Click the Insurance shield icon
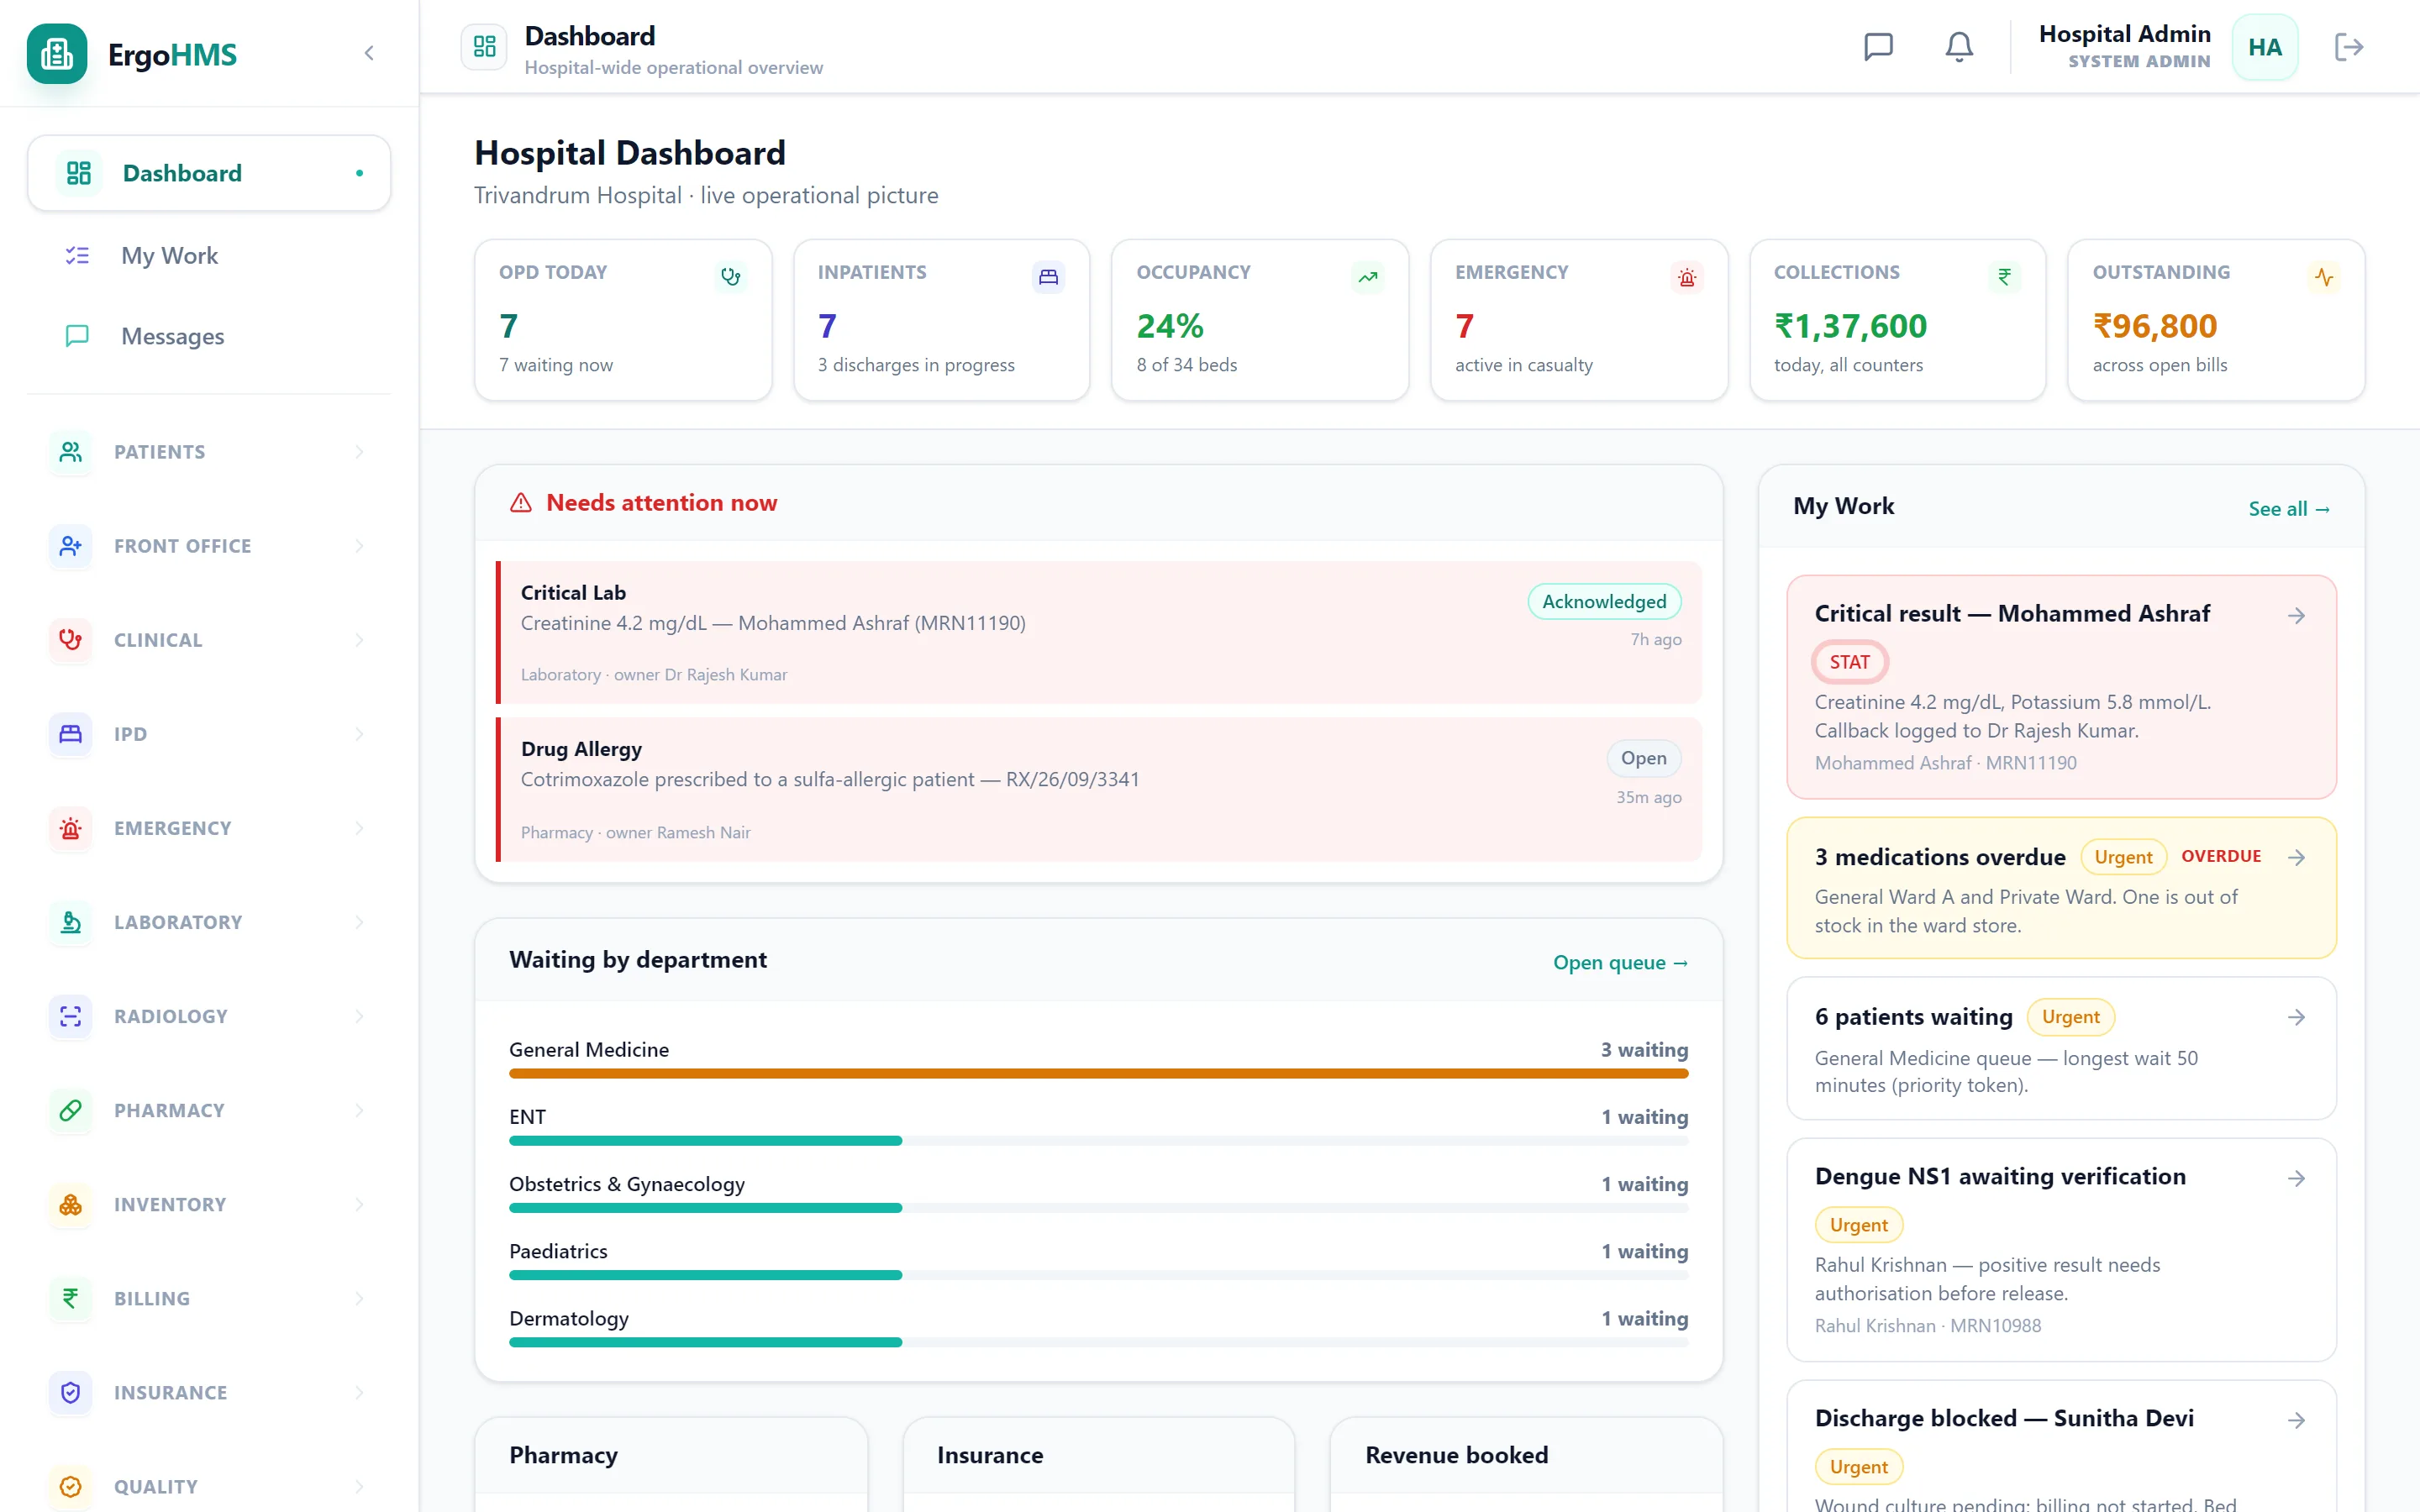 tap(71, 1392)
